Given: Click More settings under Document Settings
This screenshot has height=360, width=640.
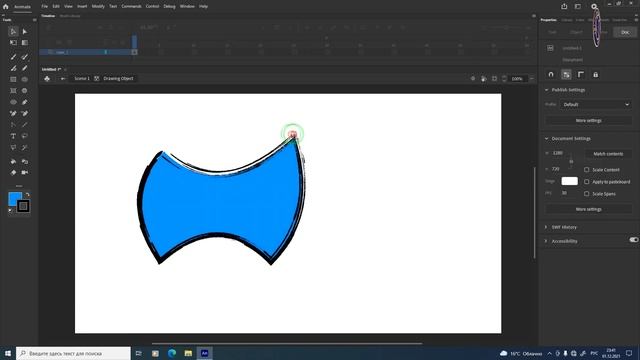Looking at the screenshot, I should click(588, 209).
